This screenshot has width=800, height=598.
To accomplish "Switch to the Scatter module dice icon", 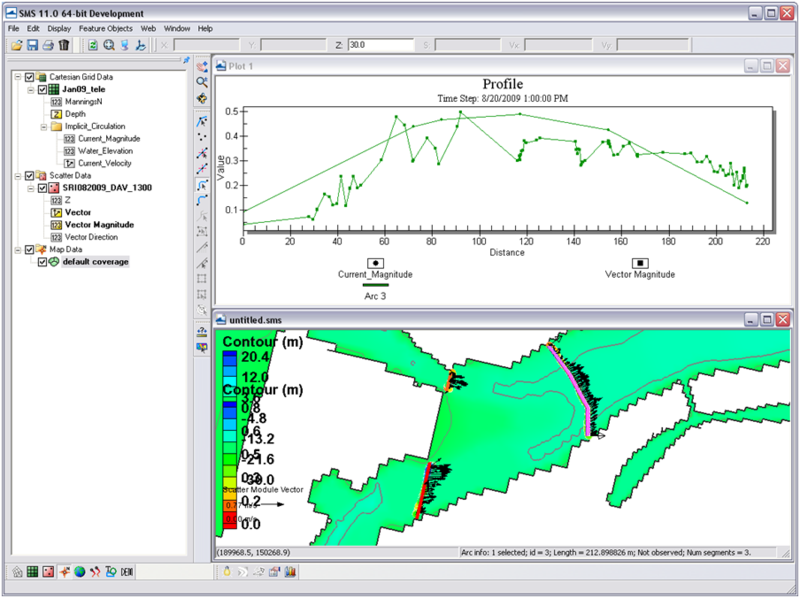I will [x=48, y=572].
